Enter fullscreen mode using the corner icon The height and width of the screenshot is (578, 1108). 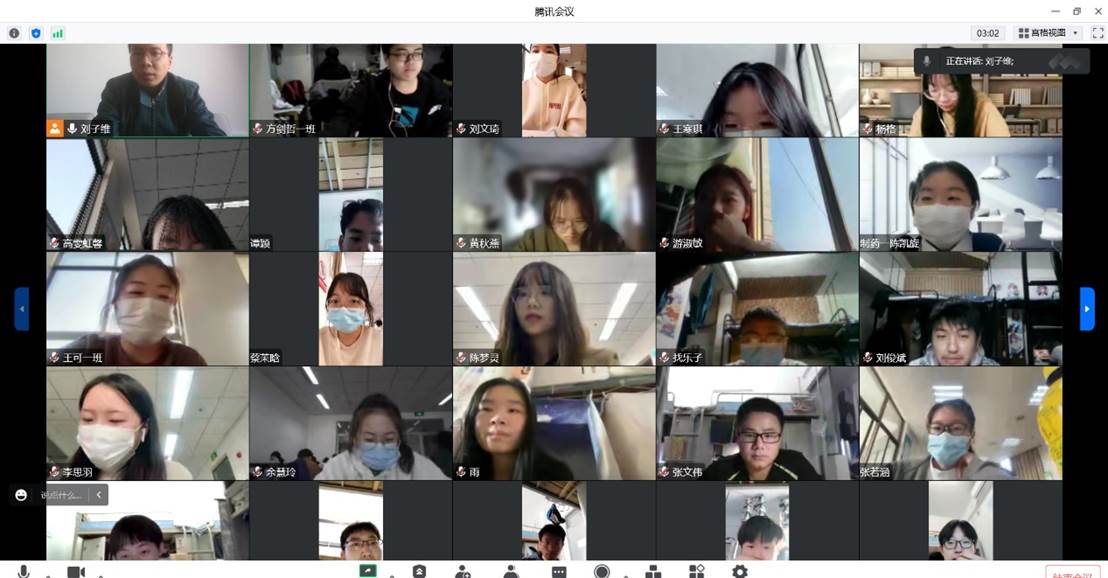point(1097,33)
